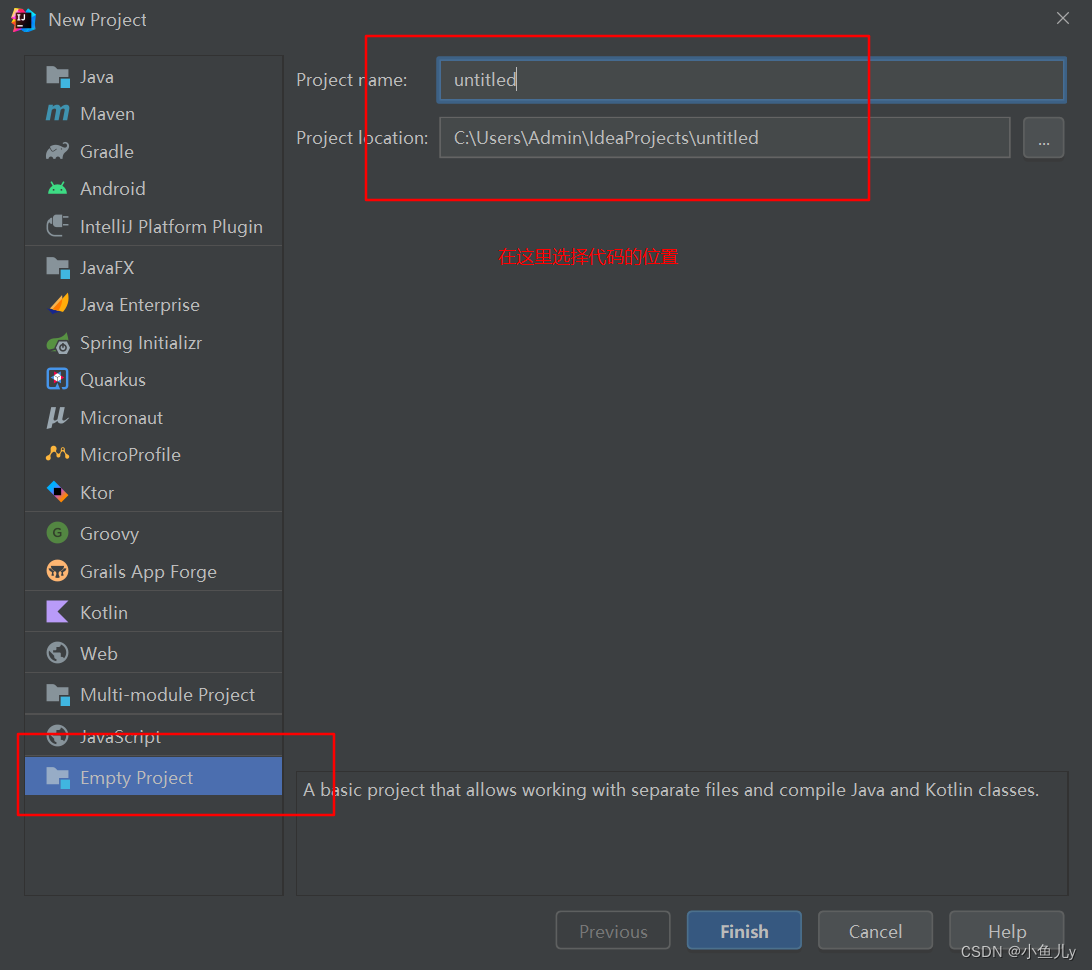Choose the Gradle project type label
This screenshot has width=1092, height=970.
point(107,151)
